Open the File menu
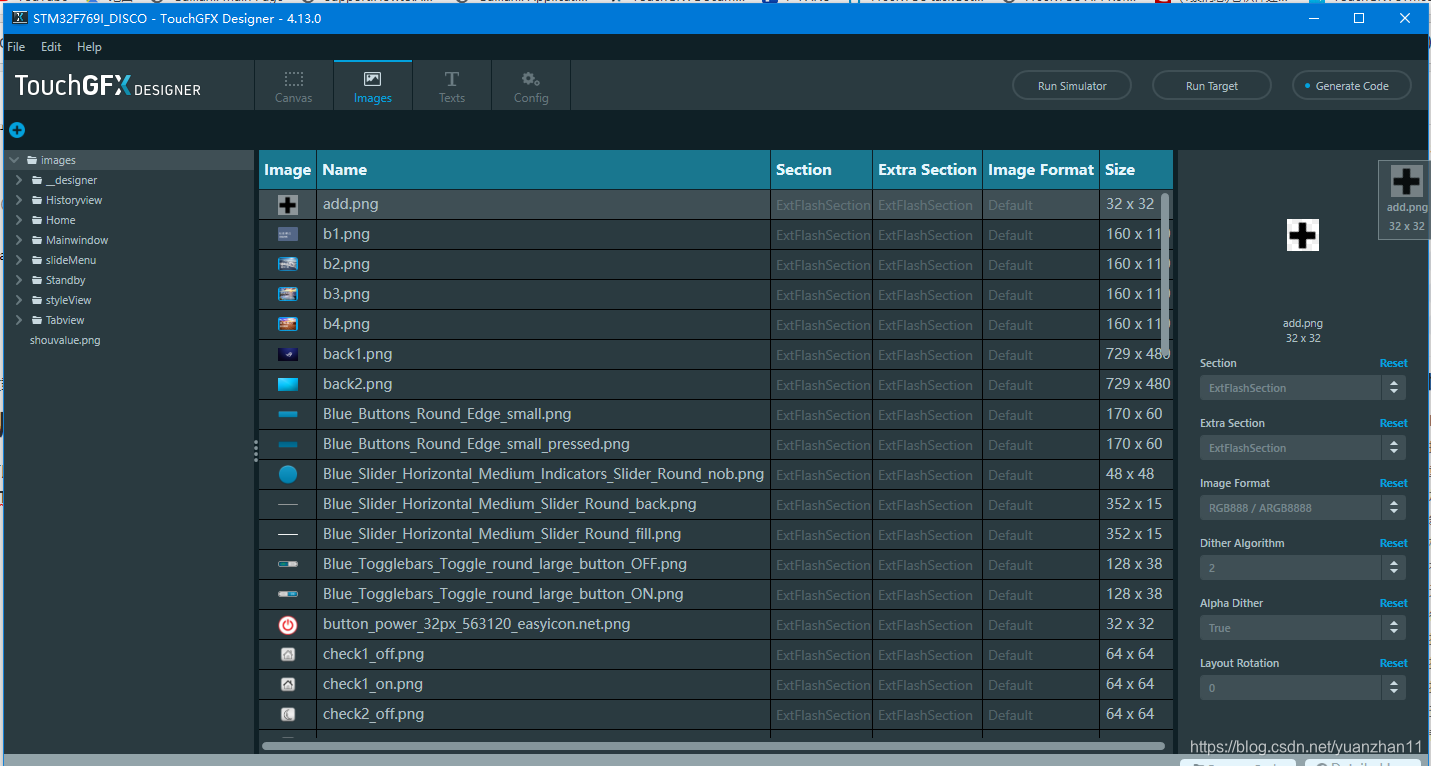The image size is (1431, 766). pyautogui.click(x=16, y=47)
